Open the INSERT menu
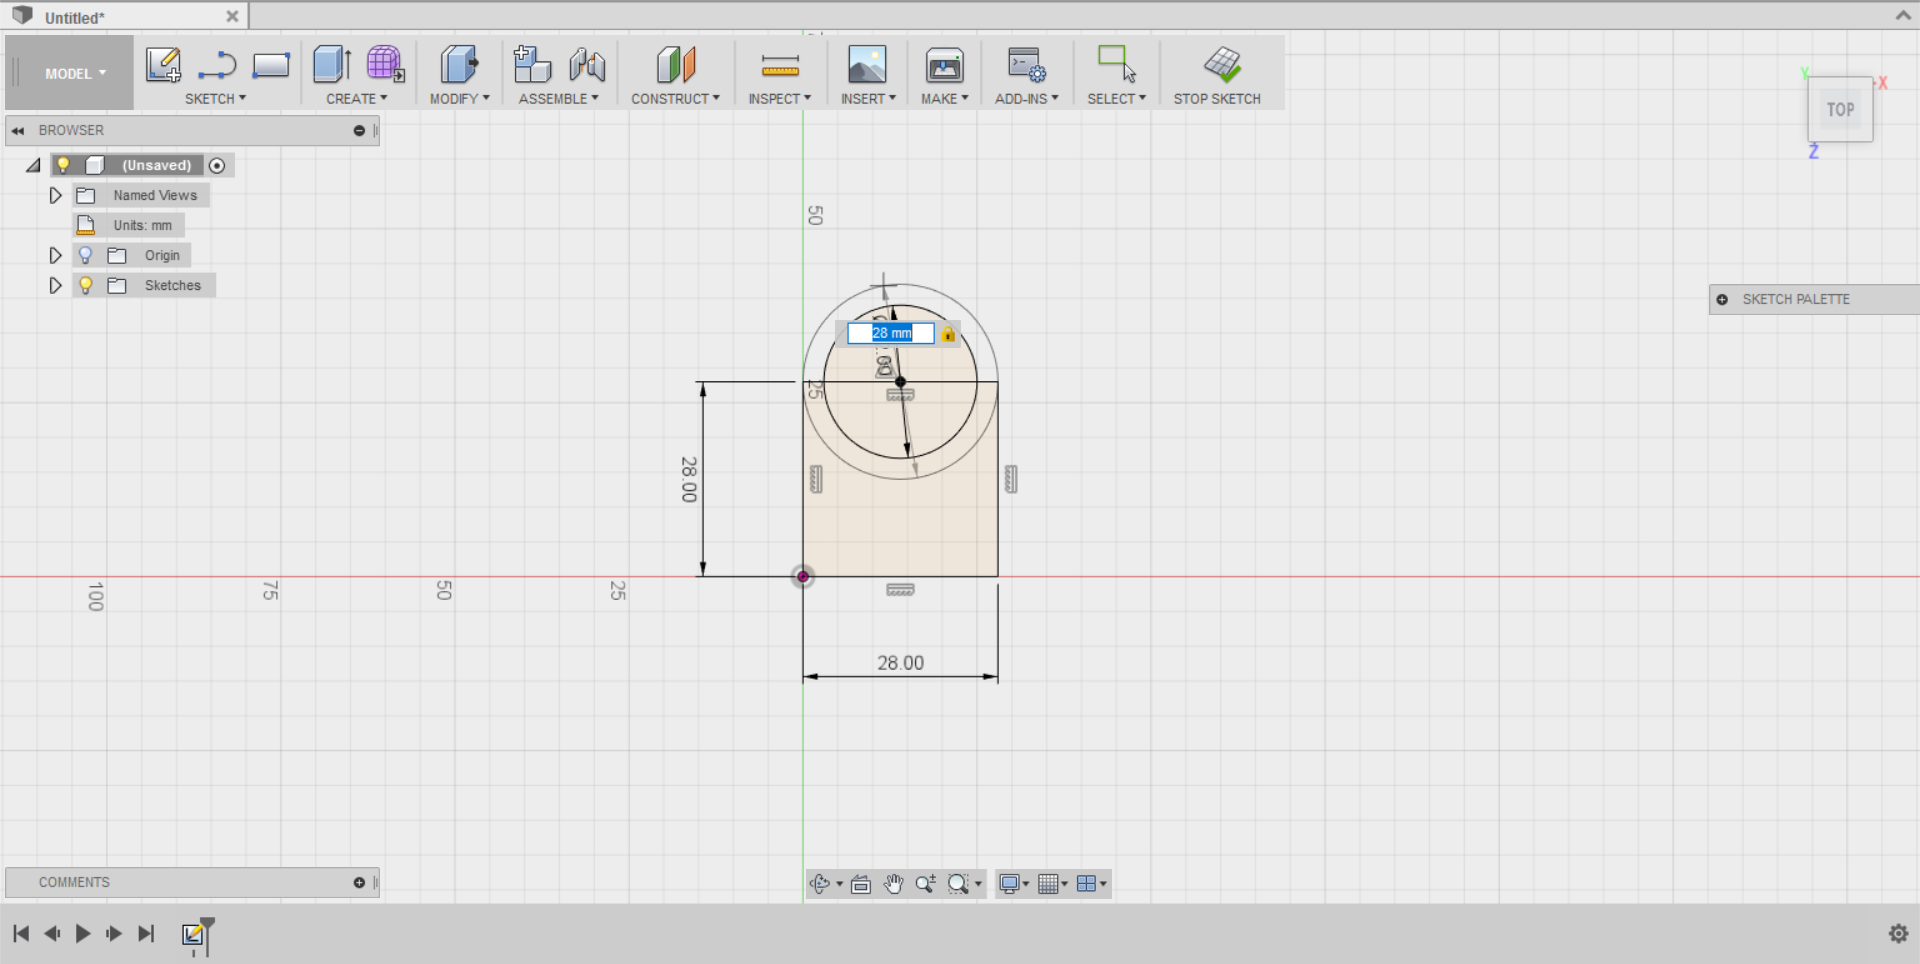Image resolution: width=1920 pixels, height=964 pixels. pos(868,99)
